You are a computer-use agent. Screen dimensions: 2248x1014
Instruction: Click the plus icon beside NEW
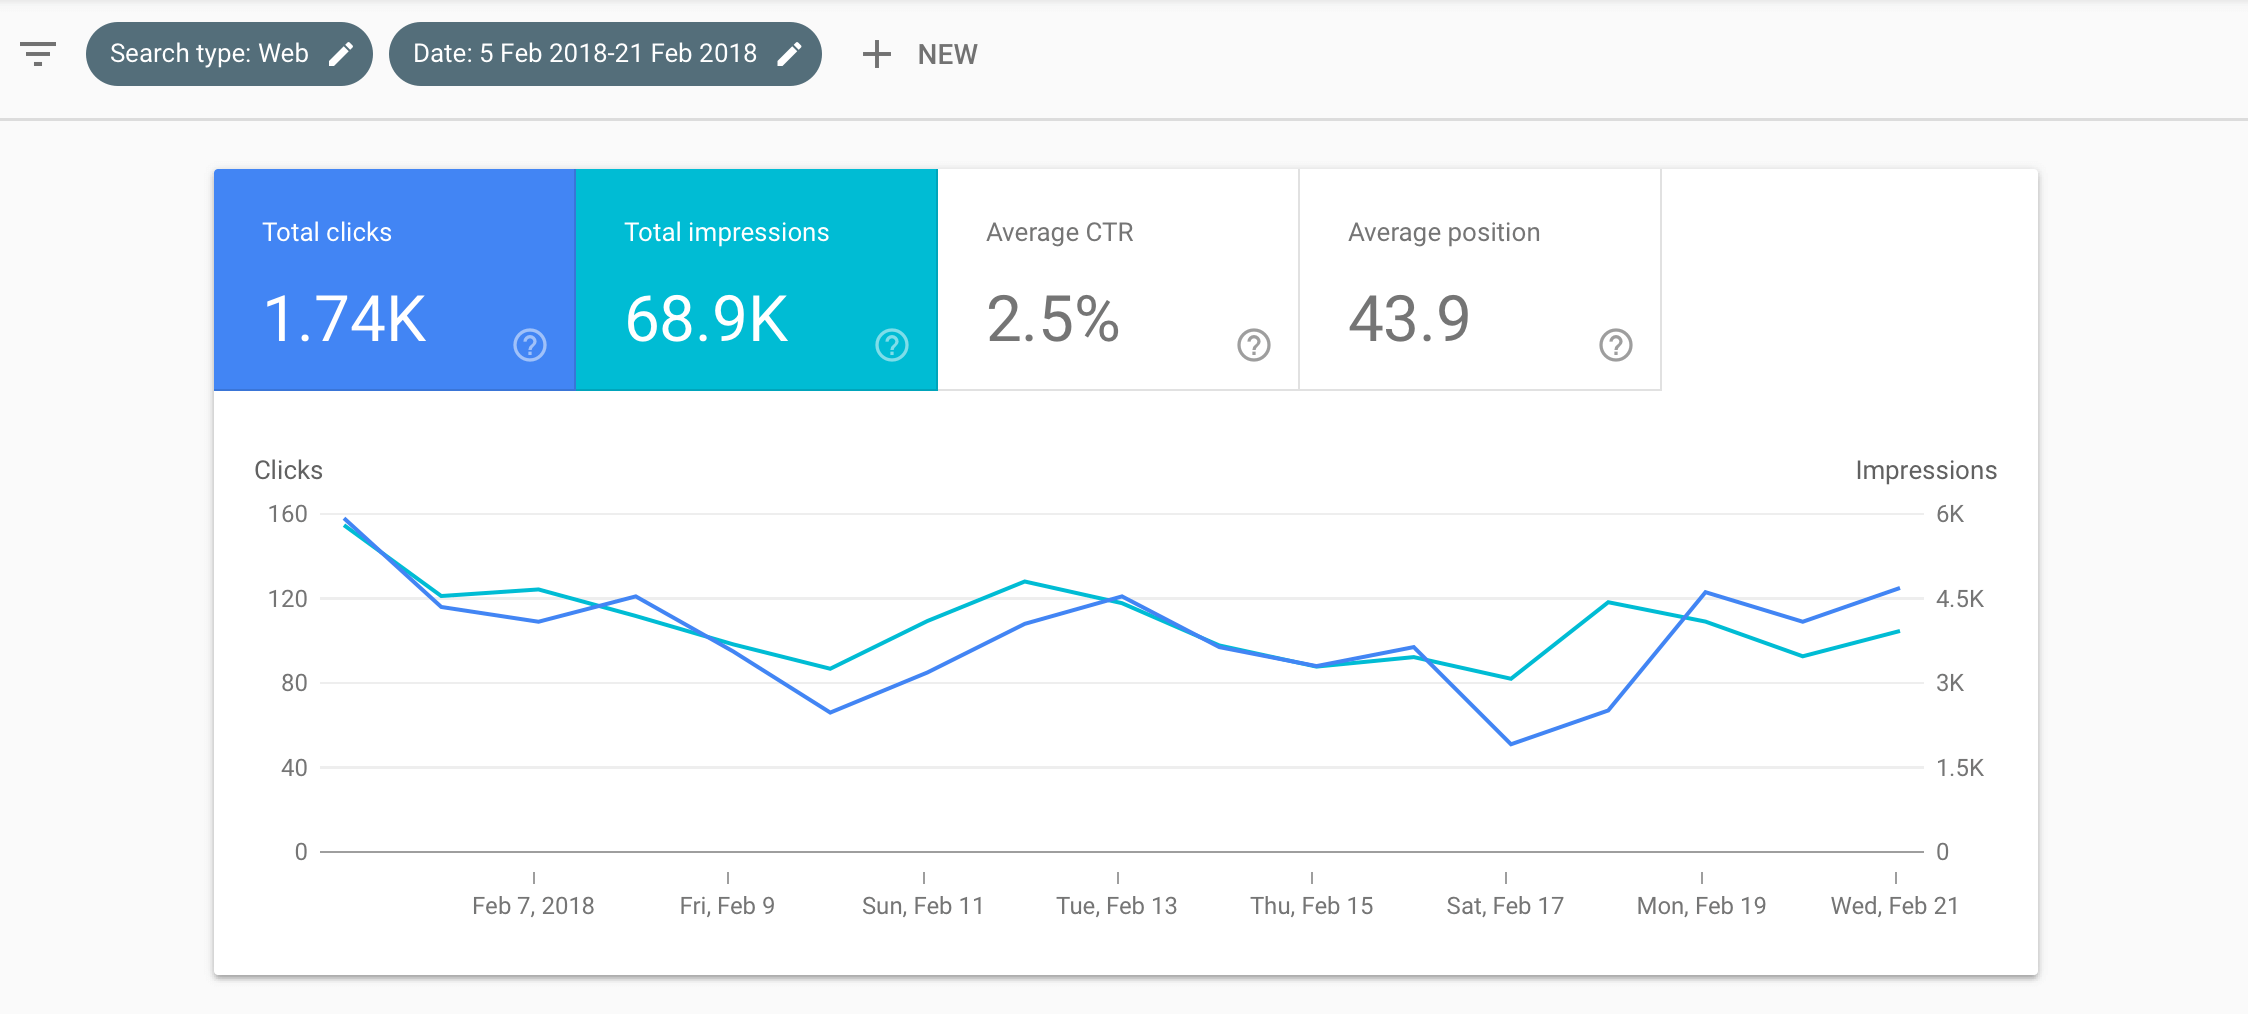[x=876, y=54]
